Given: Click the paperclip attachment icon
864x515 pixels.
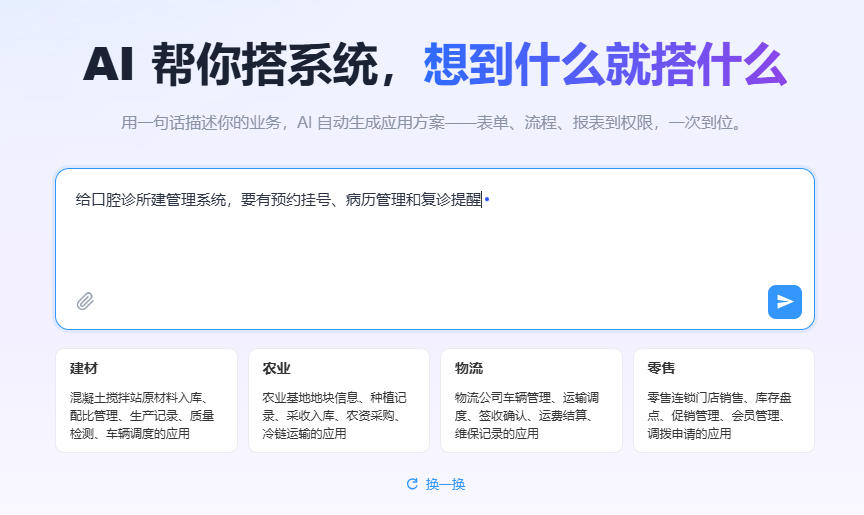Looking at the screenshot, I should point(85,301).
